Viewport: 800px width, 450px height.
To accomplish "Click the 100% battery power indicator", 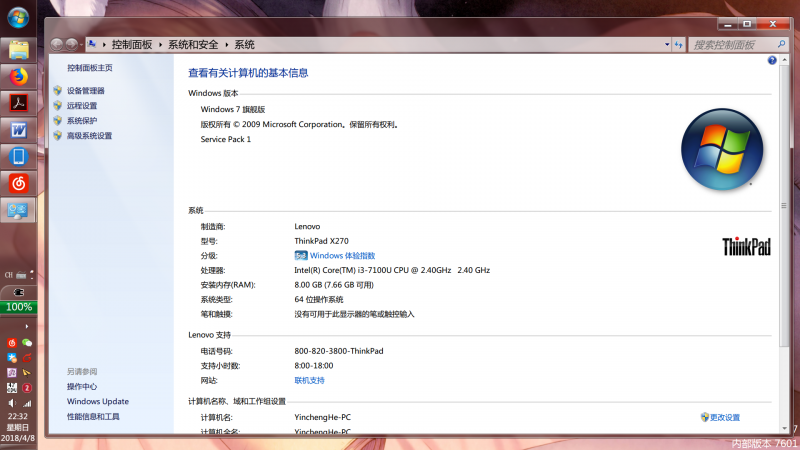I will pyautogui.click(x=18, y=307).
